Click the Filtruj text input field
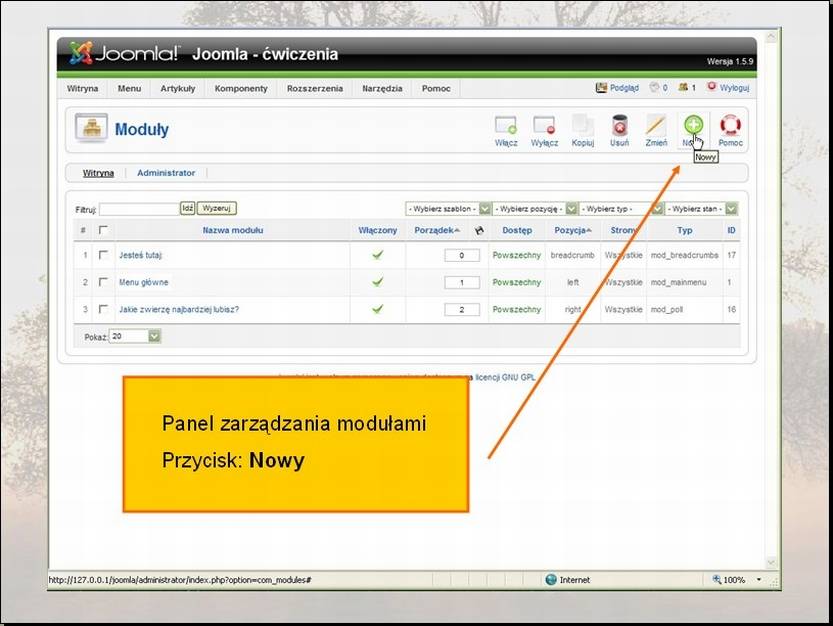This screenshot has height=626, width=833. [139, 209]
